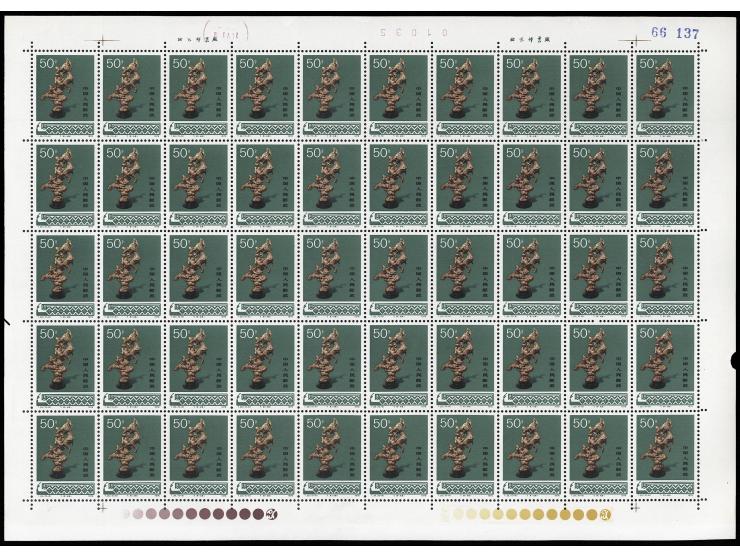
Task: Click the darkest yellow circle with emblem
Action: pos(605,514)
